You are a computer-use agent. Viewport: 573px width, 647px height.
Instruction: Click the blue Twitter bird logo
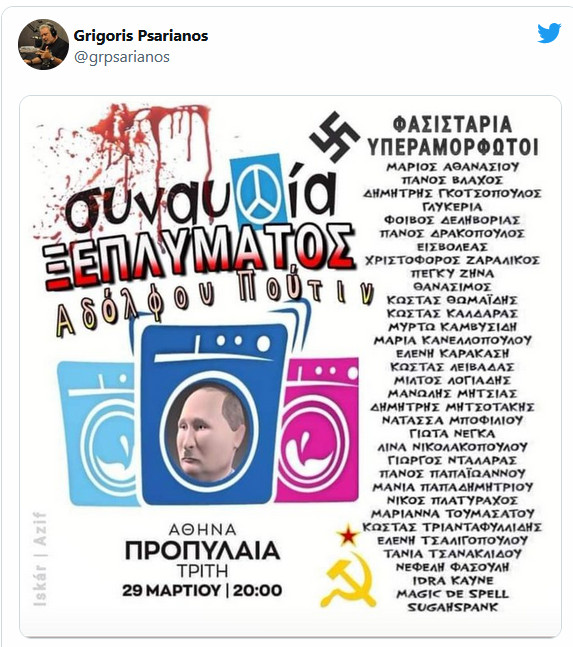tap(549, 33)
